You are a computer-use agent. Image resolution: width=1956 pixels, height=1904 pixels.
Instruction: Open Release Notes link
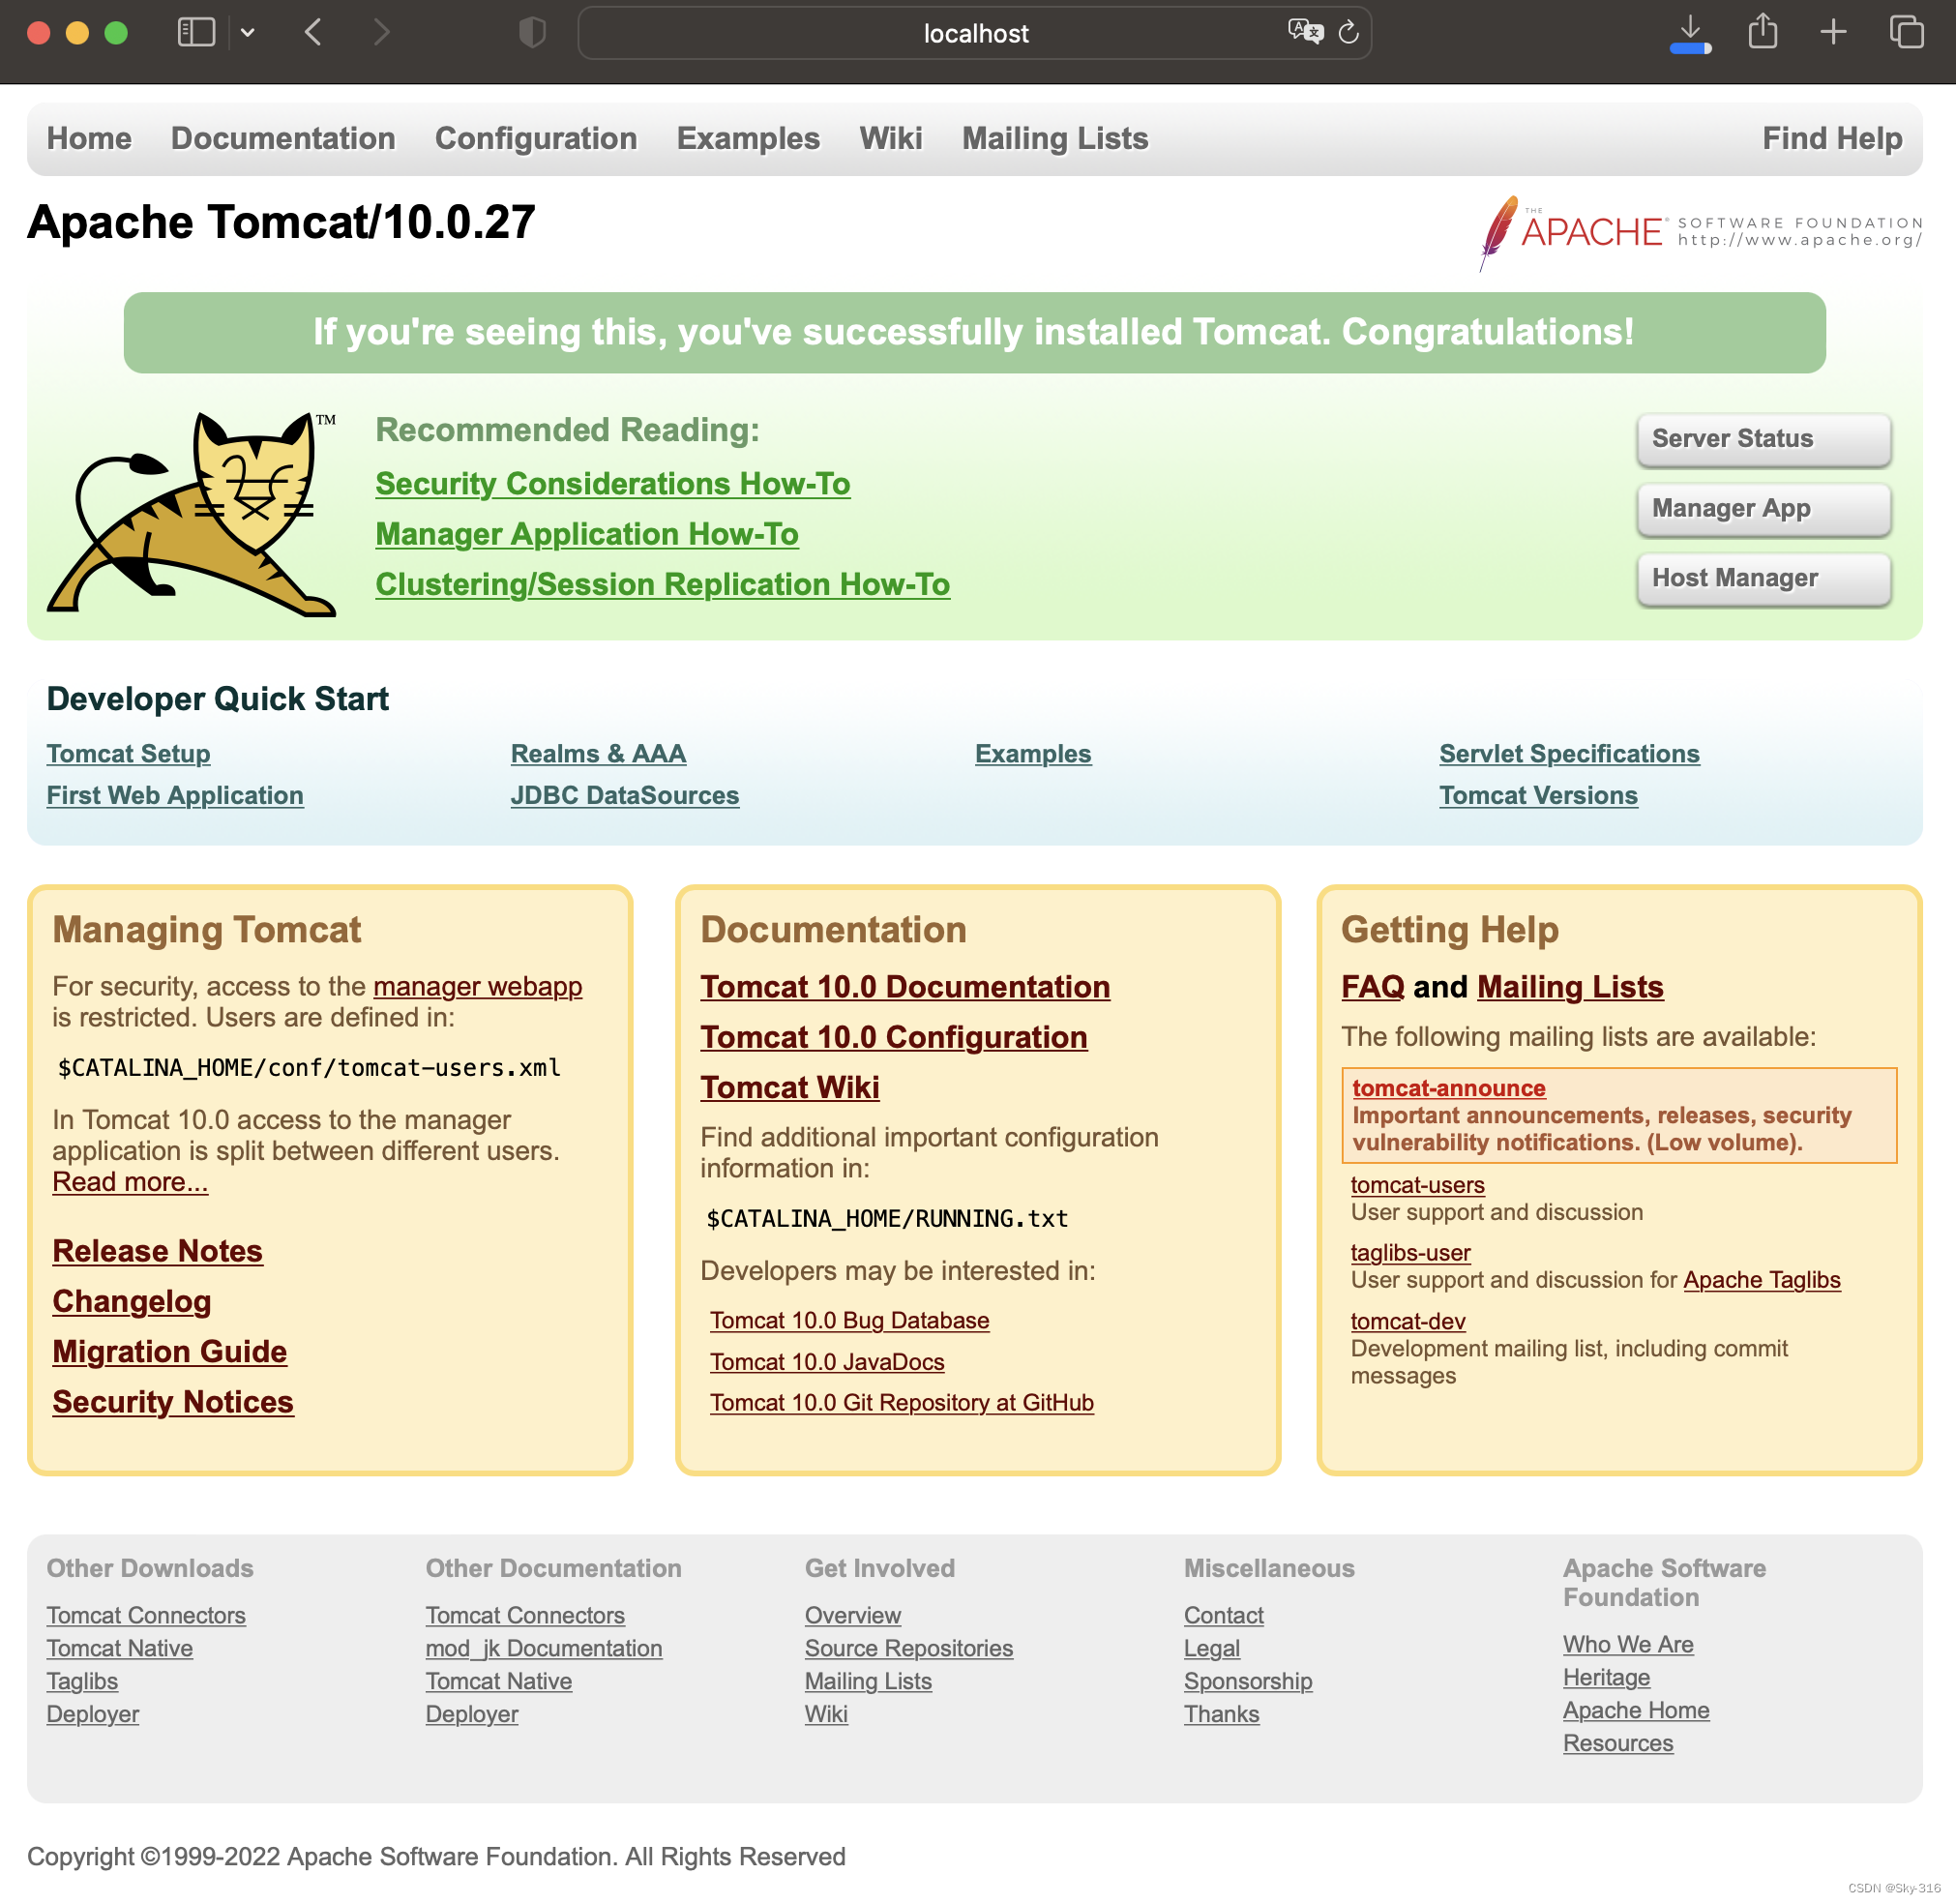(x=157, y=1251)
